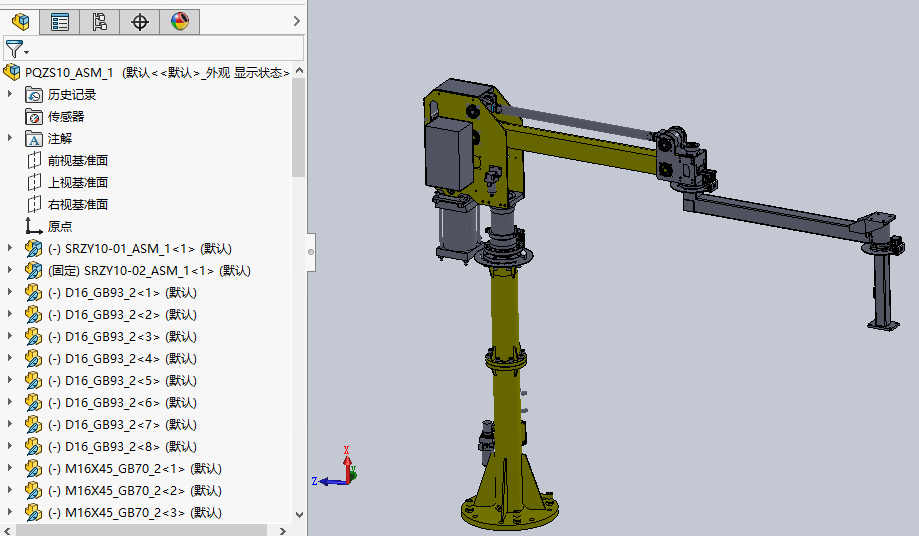Click the D16_GB93_2<1> part icon
Image resolution: width=919 pixels, height=536 pixels.
coord(34,292)
